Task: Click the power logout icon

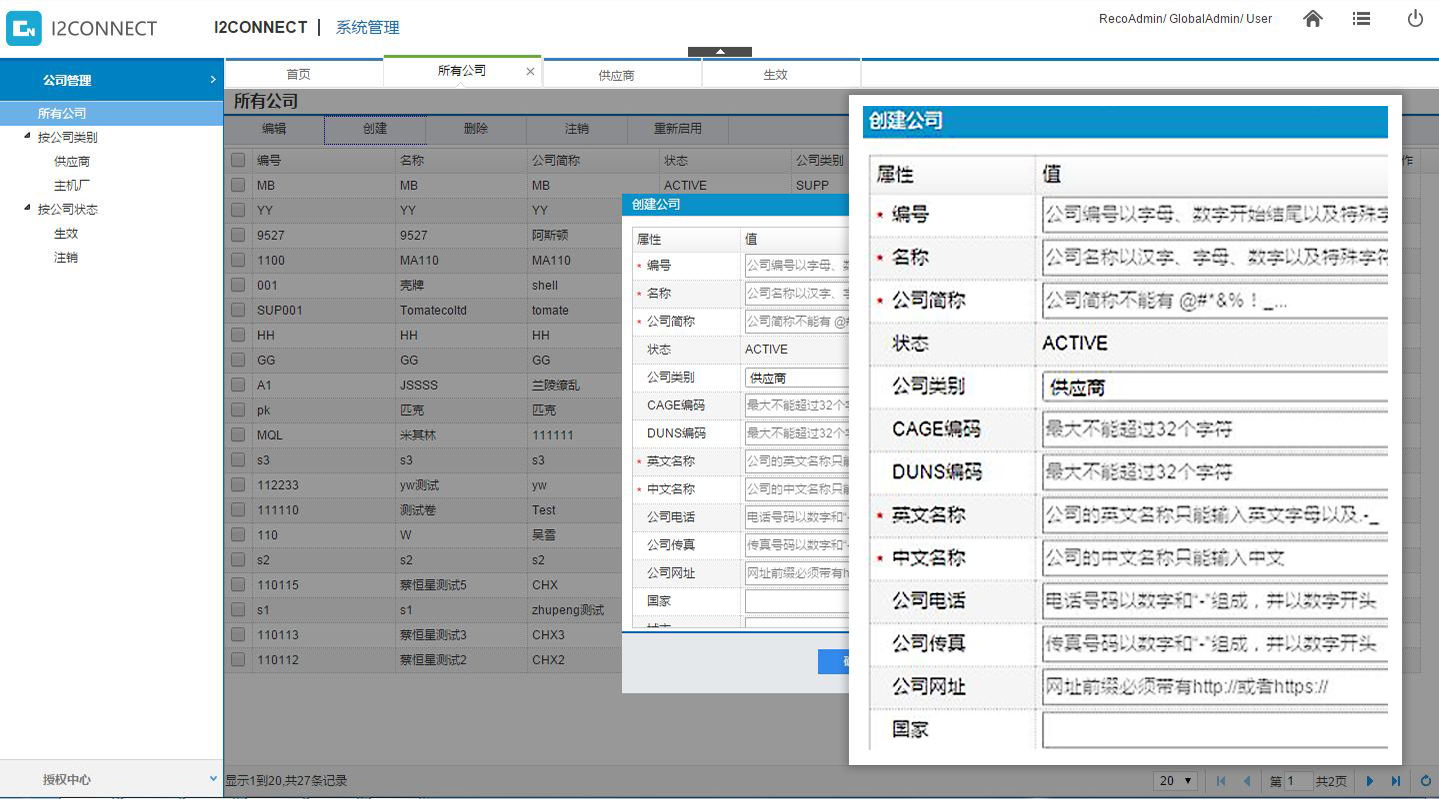Action: (1415, 18)
